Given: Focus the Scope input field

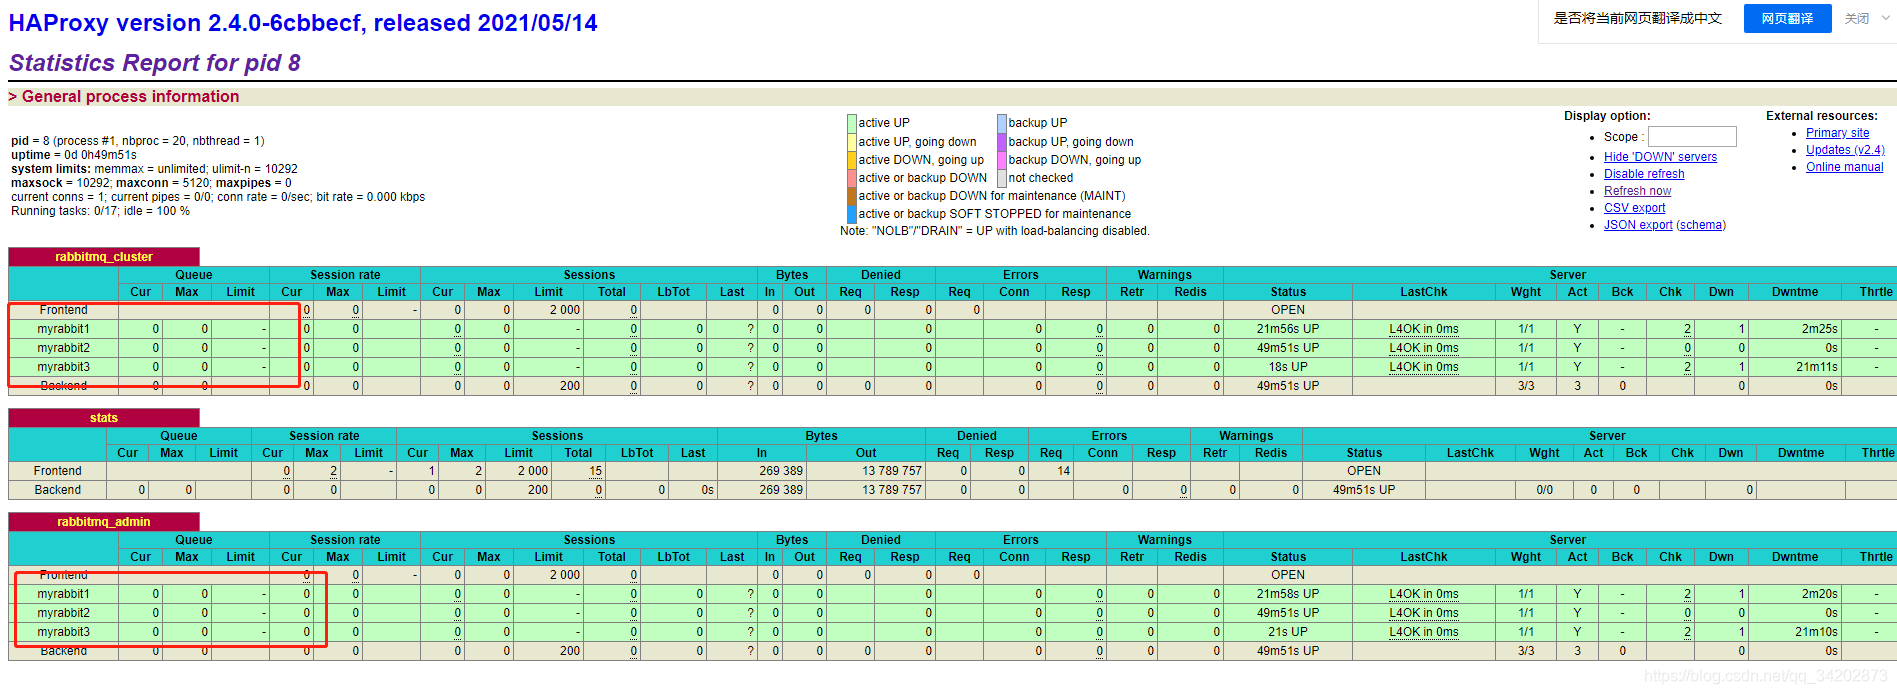Looking at the screenshot, I should 1692,137.
